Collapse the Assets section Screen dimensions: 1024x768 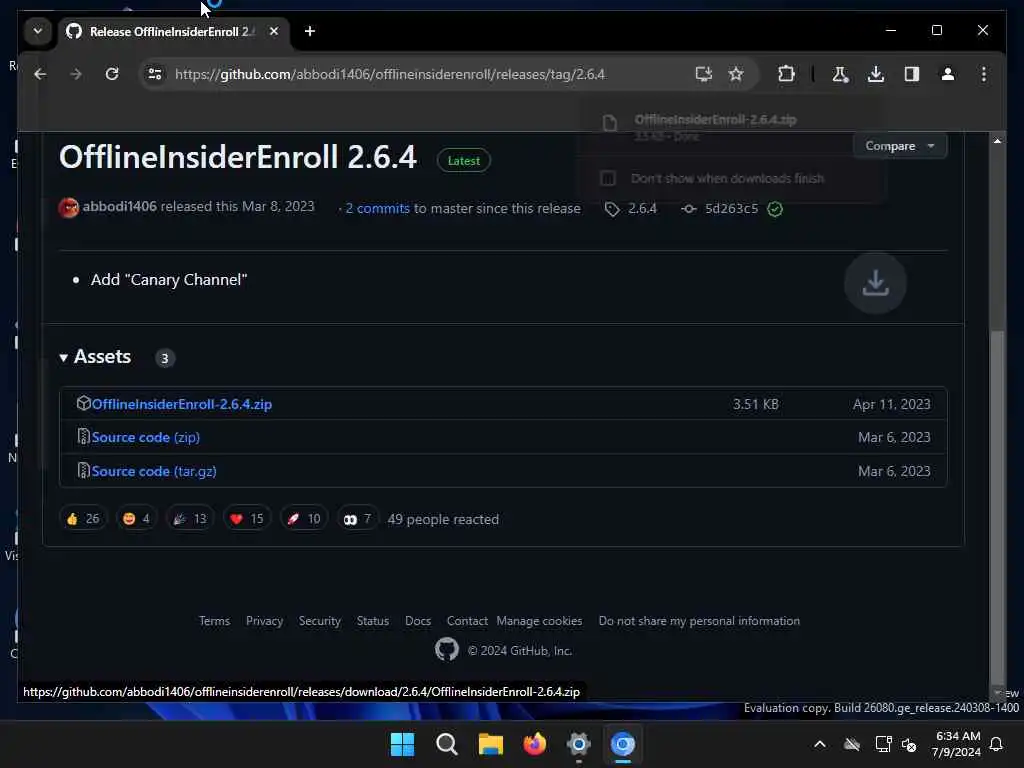click(95, 357)
